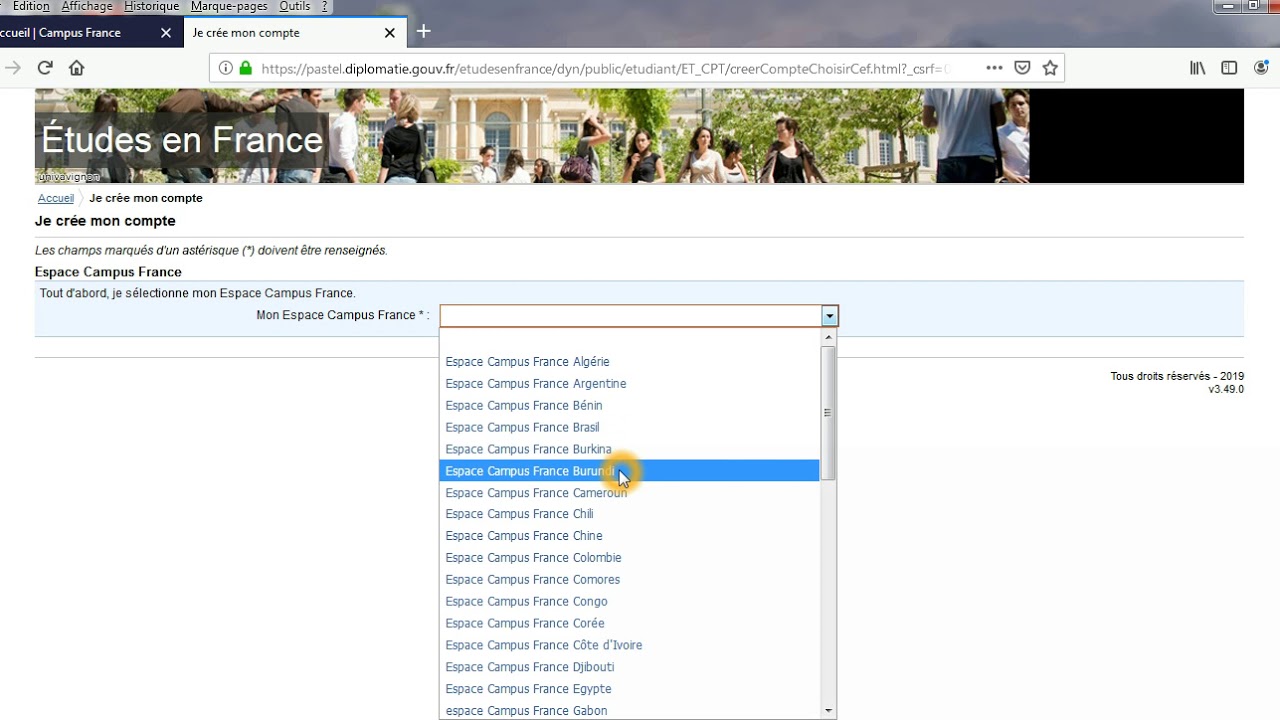Choose Espace Campus France Djibouti option

pyautogui.click(x=629, y=667)
